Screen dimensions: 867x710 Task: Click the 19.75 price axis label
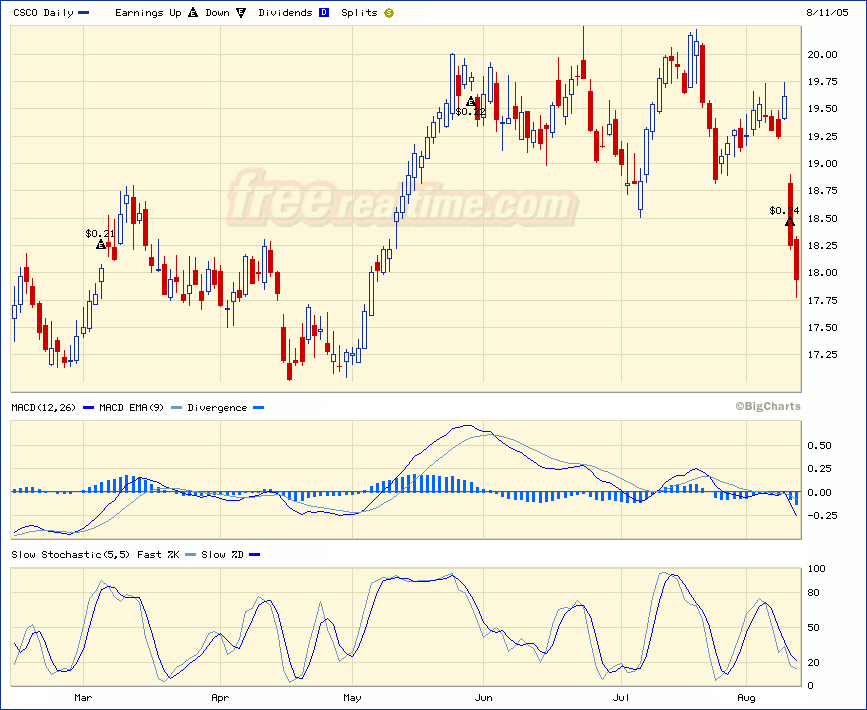click(823, 82)
